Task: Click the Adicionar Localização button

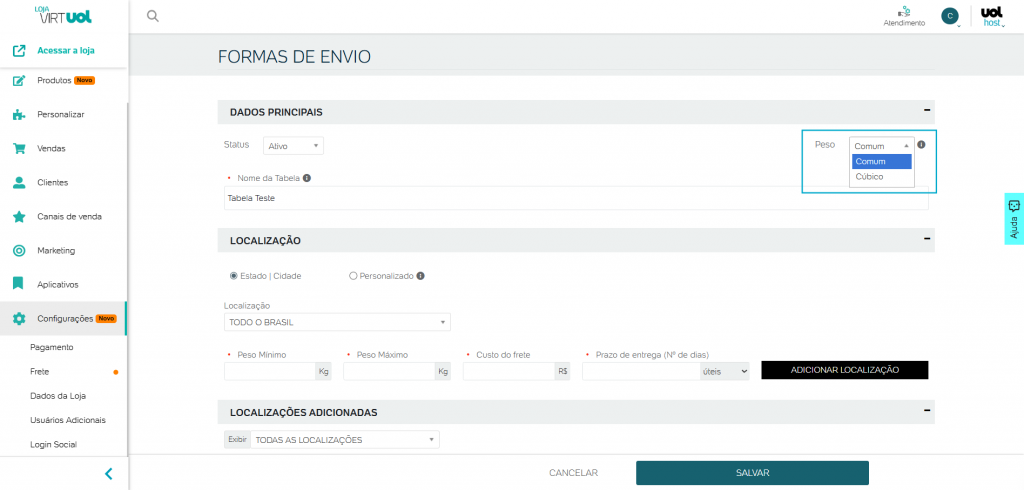Action: (844, 370)
